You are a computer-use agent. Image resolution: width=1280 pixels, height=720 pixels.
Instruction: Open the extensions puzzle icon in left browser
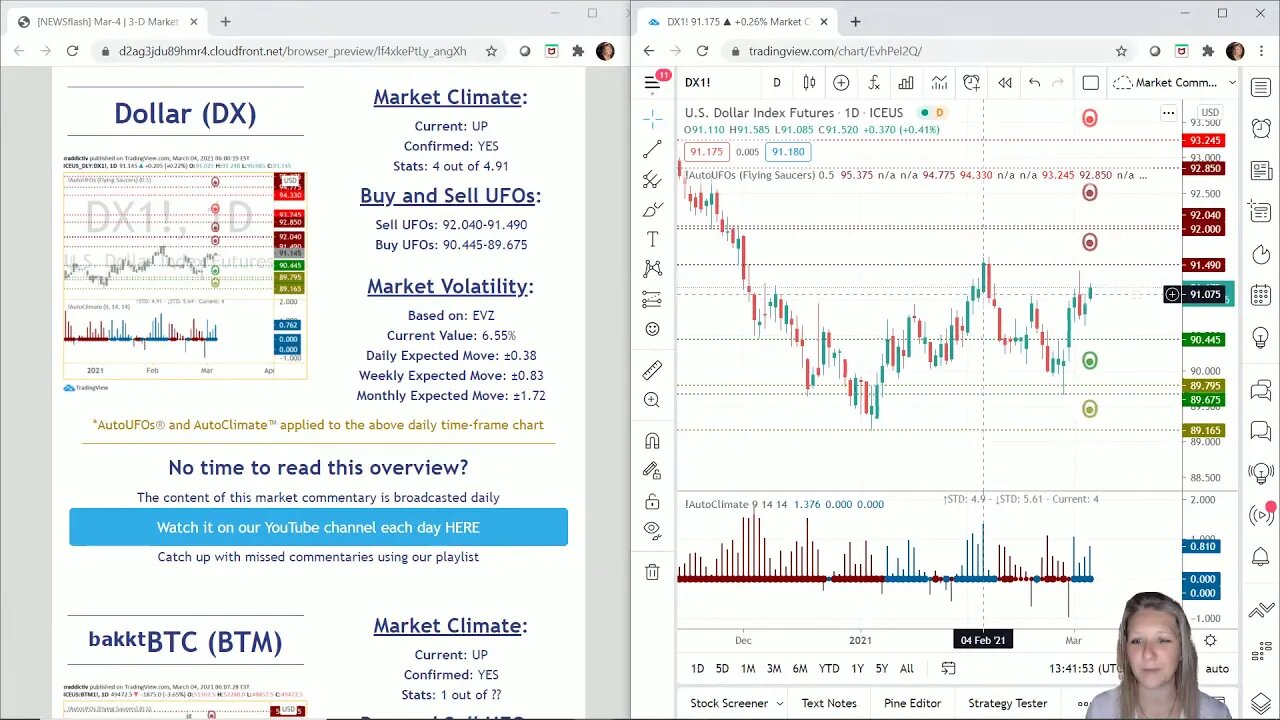click(578, 51)
